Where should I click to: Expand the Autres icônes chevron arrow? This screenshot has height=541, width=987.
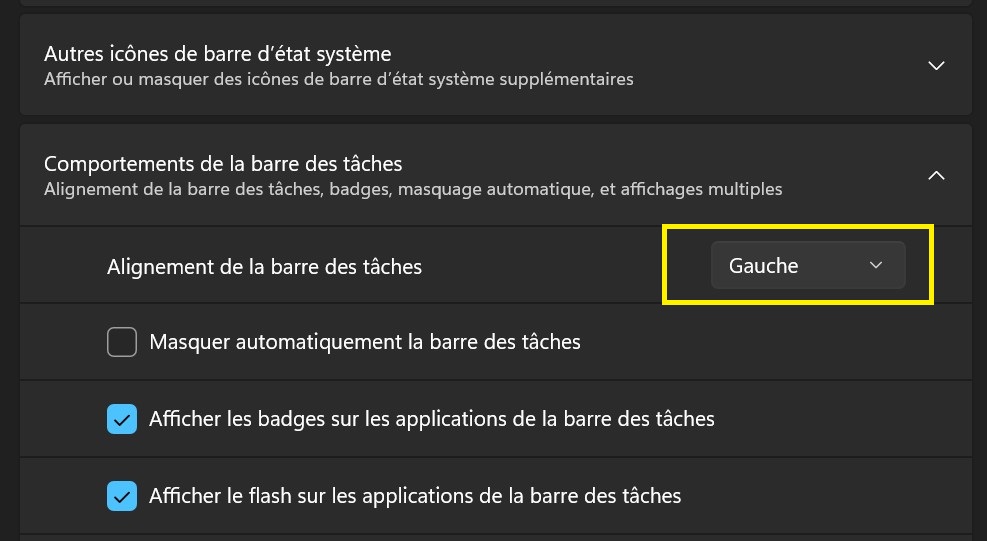click(936, 66)
